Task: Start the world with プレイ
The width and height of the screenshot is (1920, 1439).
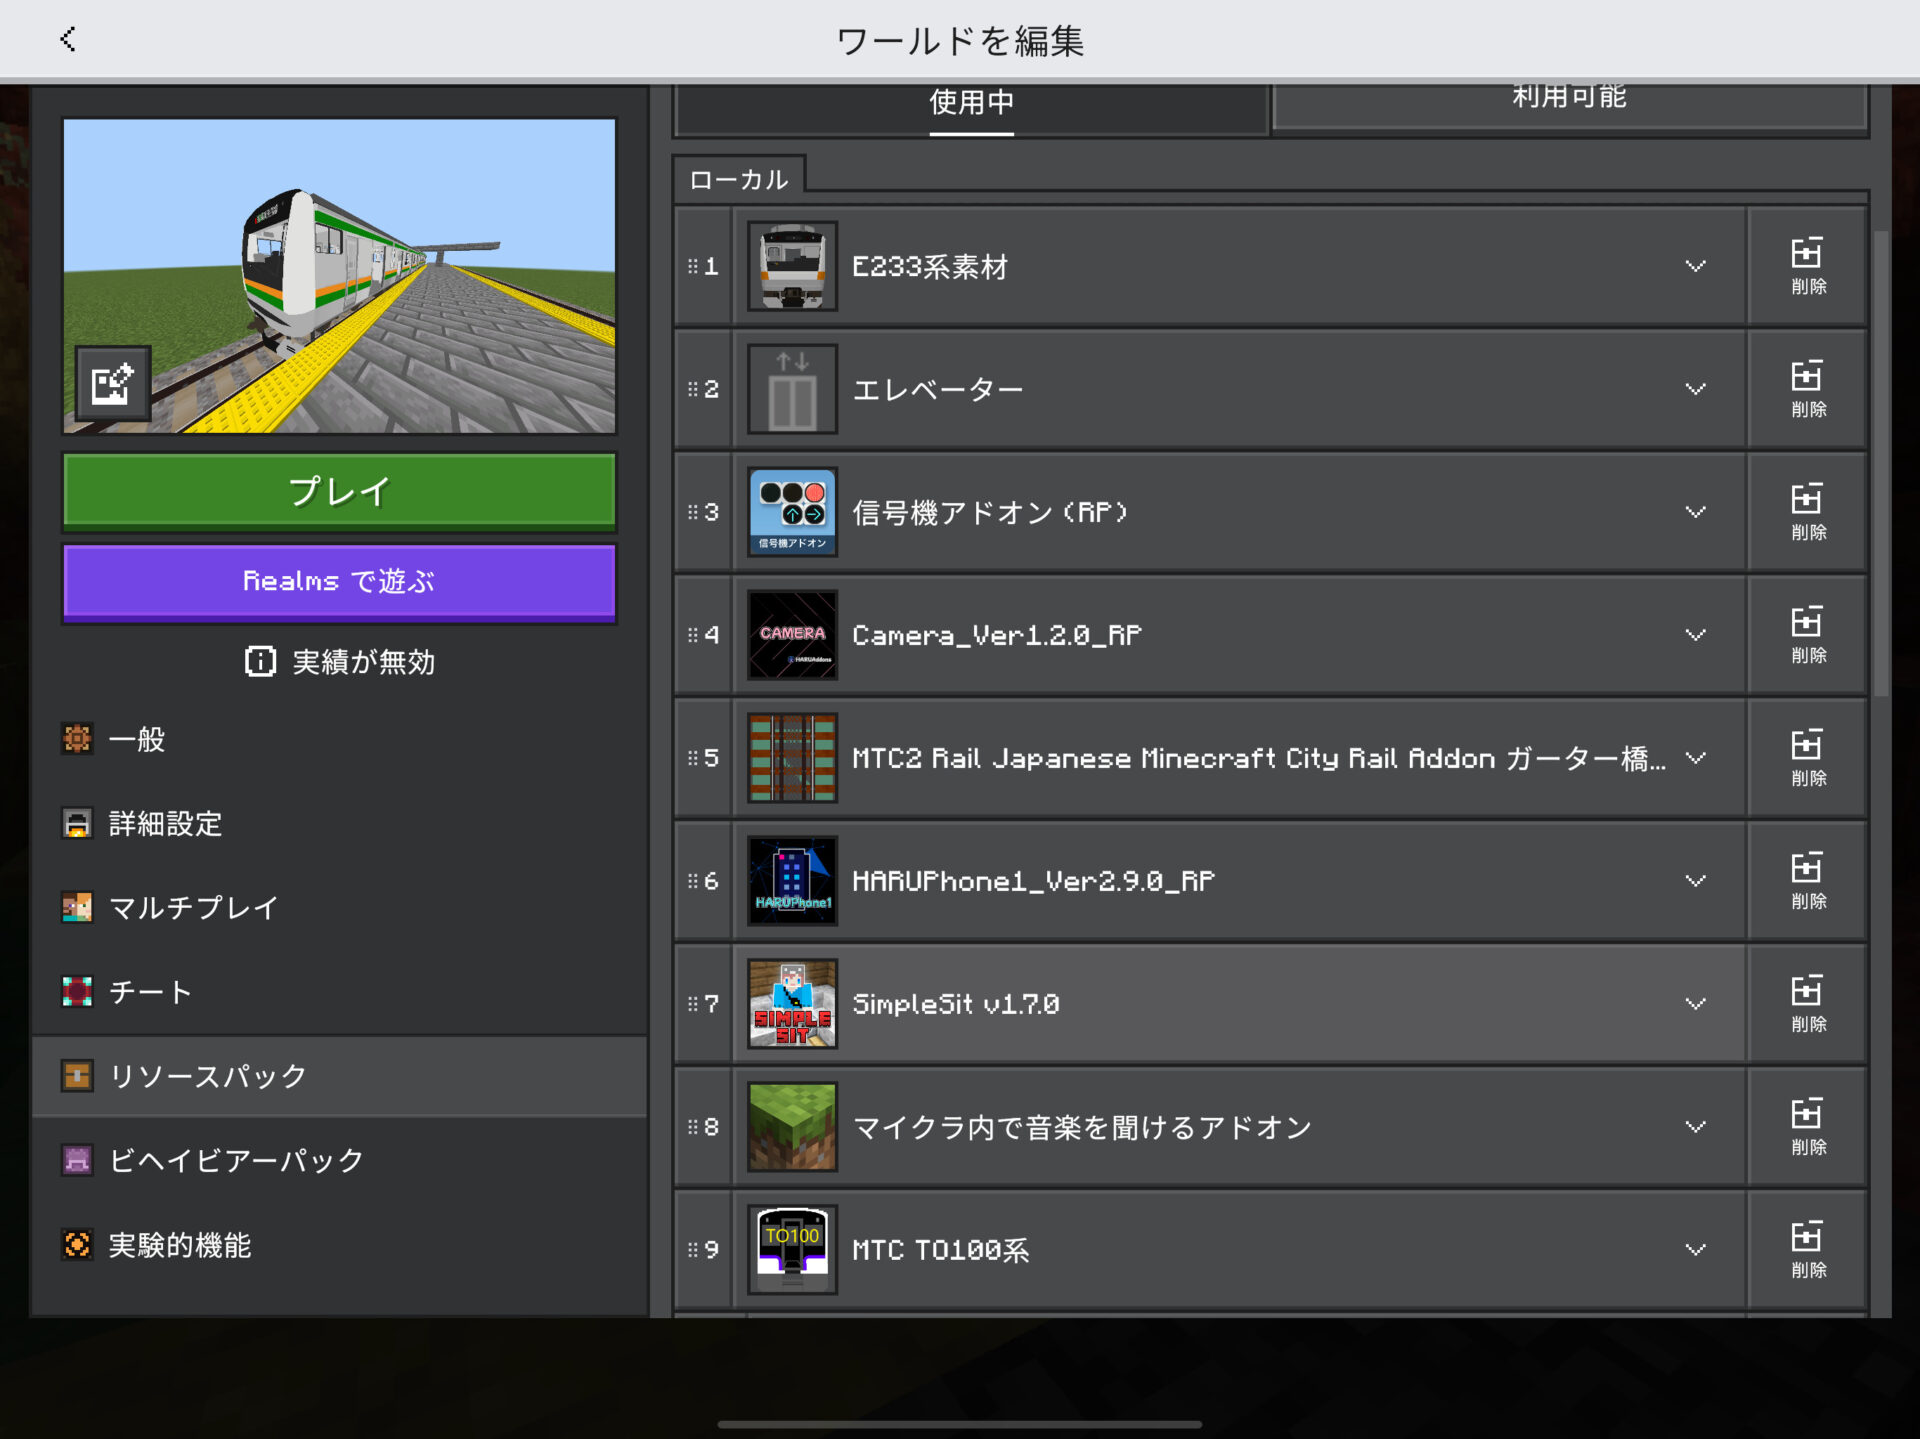Action: pos(339,491)
